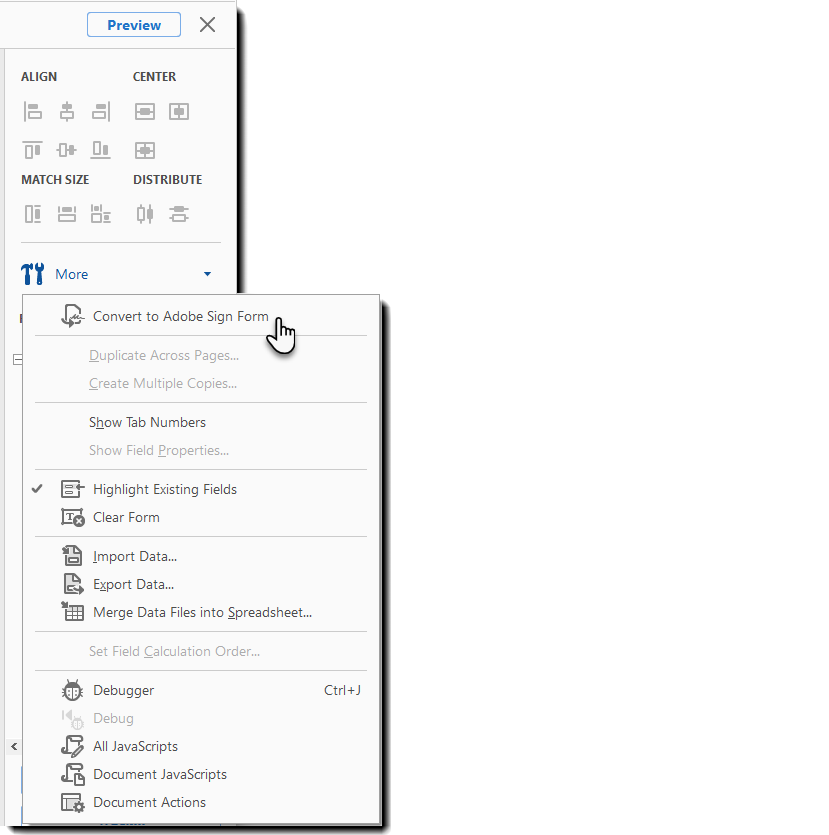Close the form editing toolbar with X
Screen dimensions: 829x835
(207, 25)
